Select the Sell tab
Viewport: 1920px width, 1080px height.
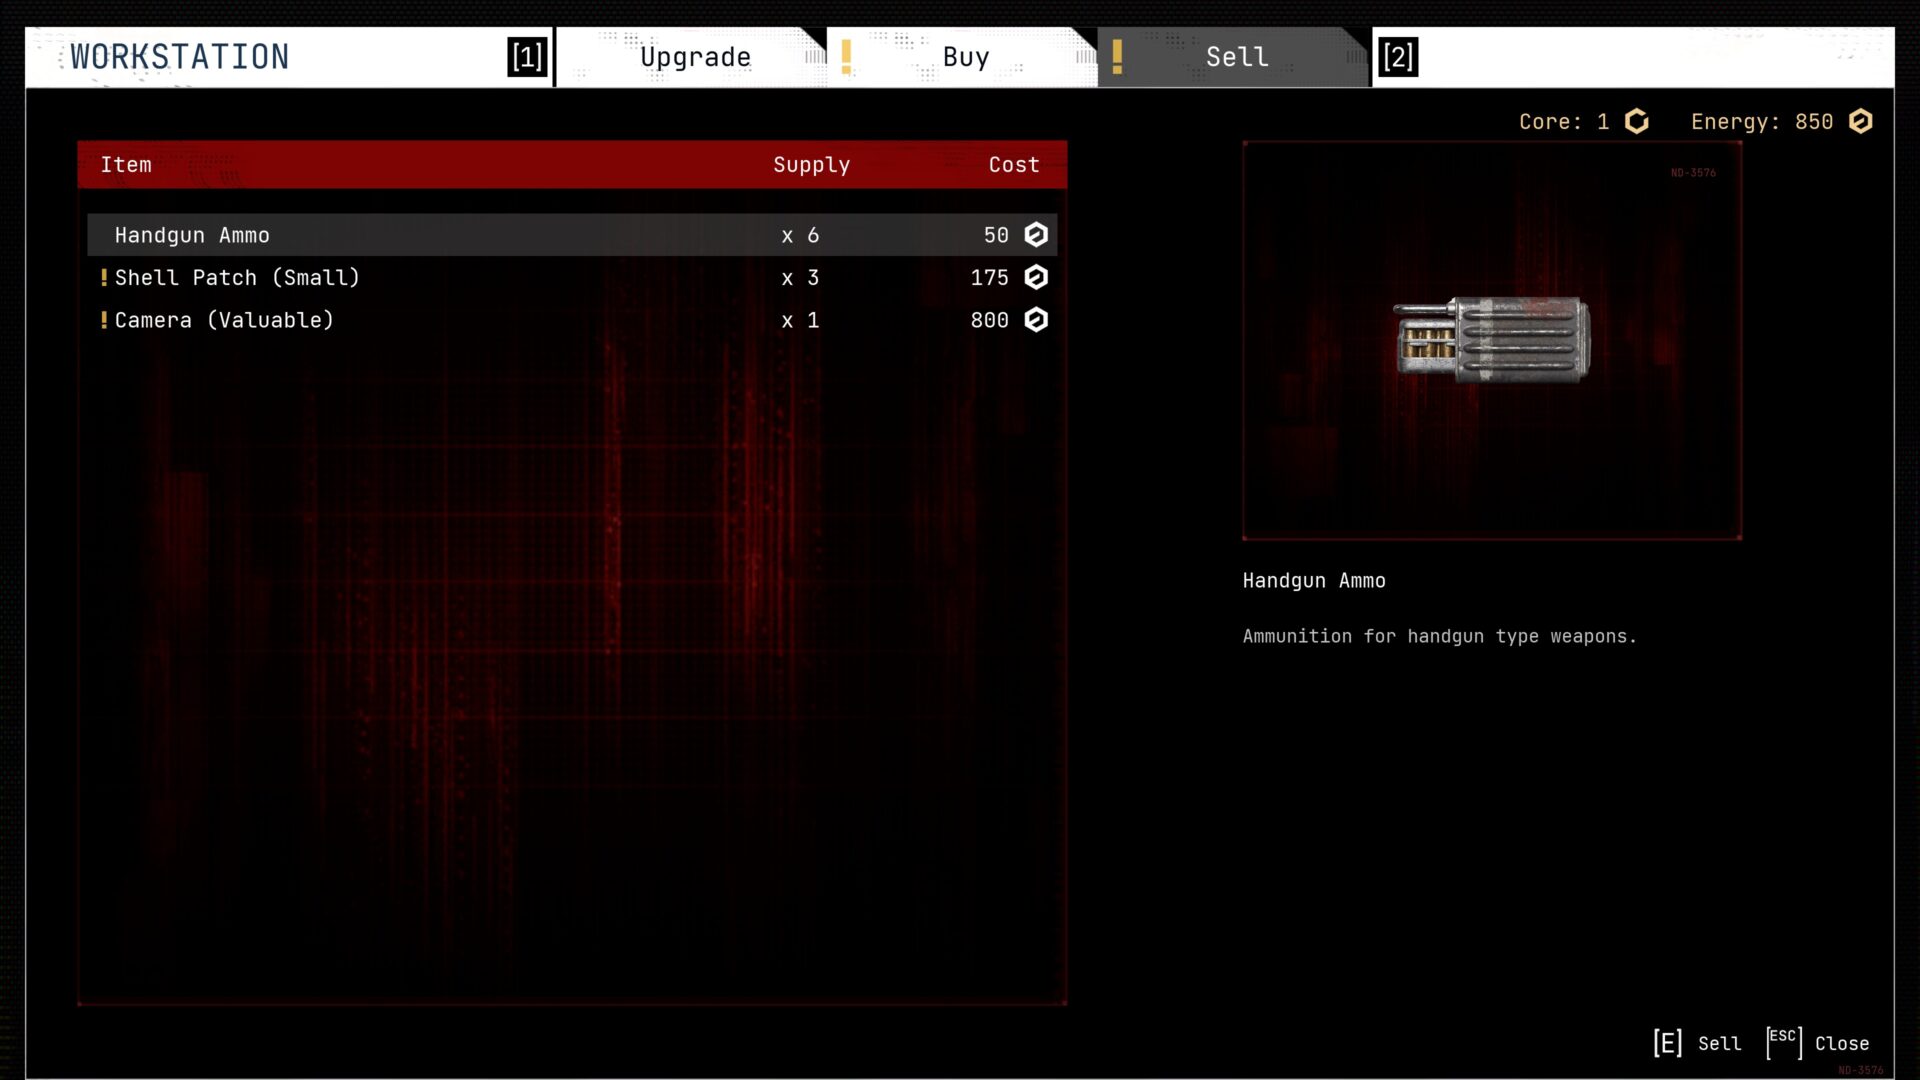click(x=1237, y=57)
